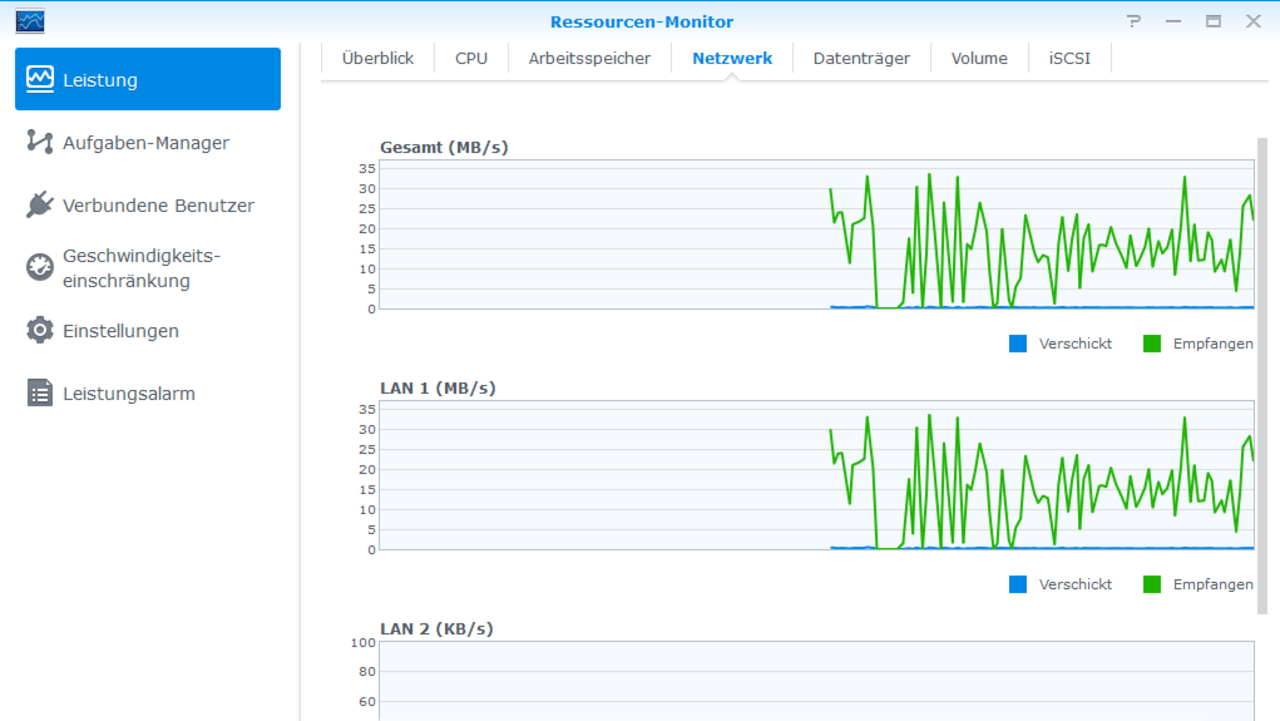This screenshot has width=1280, height=721.
Task: Open Verbundene Benutzer in the sidebar
Action: [x=148, y=205]
